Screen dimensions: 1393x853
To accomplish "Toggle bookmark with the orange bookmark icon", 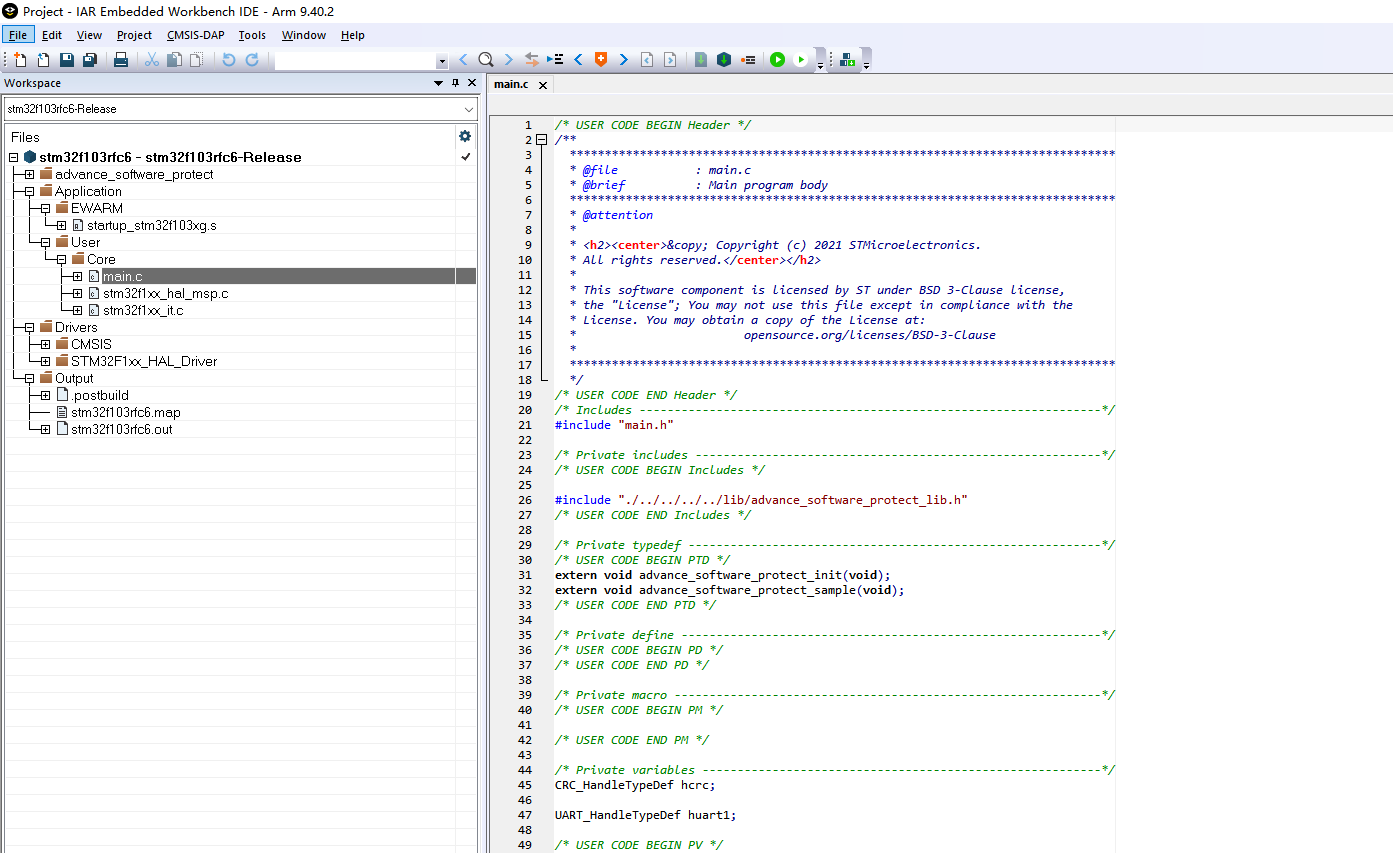I will [x=600, y=60].
